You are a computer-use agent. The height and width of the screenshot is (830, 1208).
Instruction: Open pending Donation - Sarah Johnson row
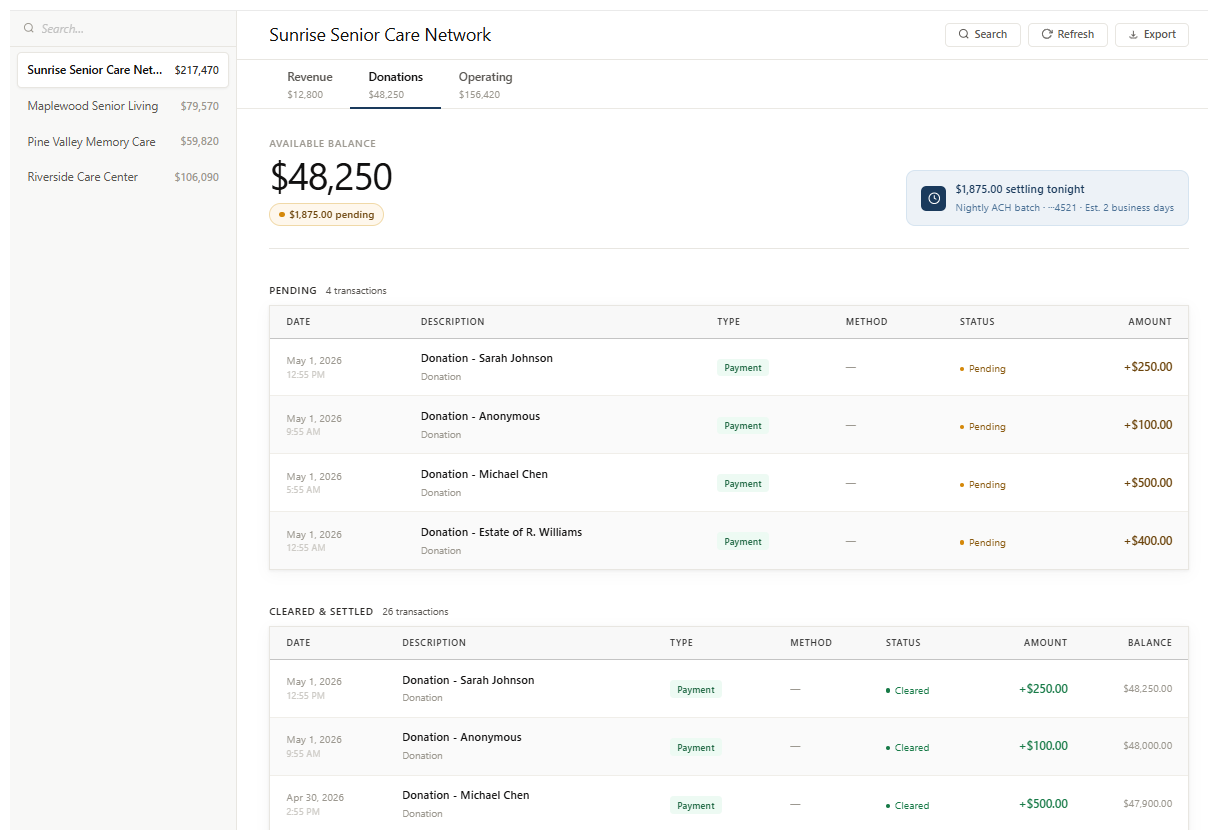[728, 367]
